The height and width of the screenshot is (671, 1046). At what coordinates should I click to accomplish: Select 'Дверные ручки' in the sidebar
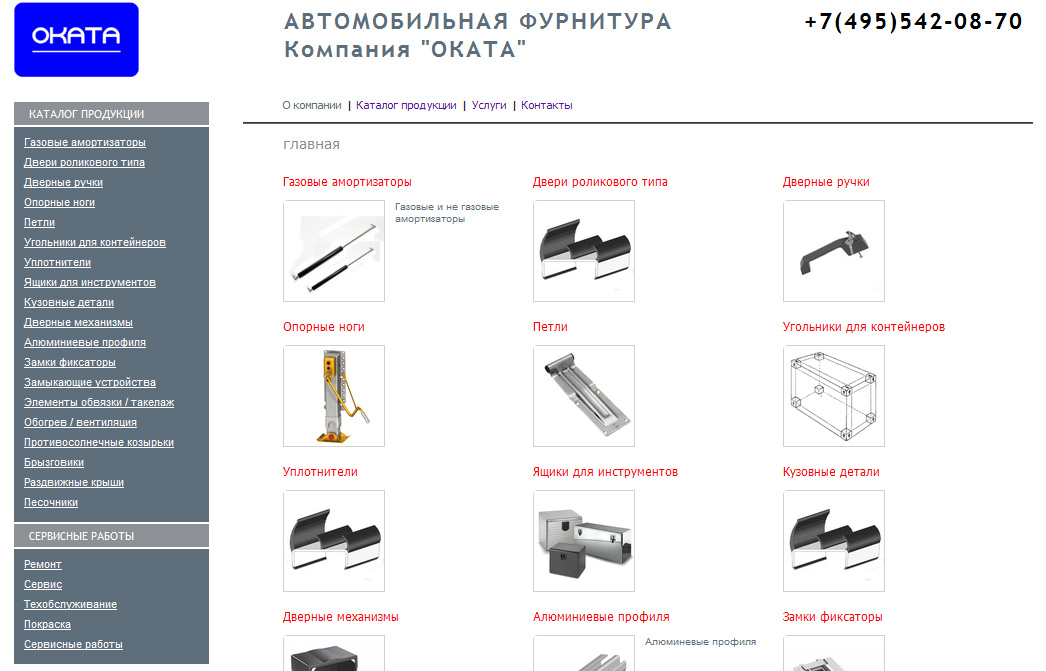[x=63, y=182]
